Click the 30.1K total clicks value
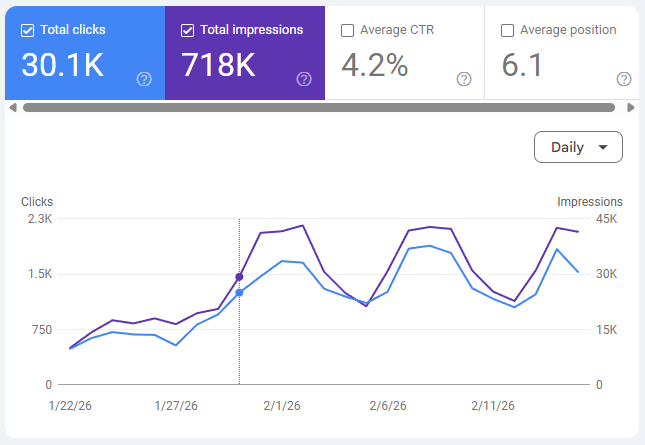The height and width of the screenshot is (445, 645). 63,65
